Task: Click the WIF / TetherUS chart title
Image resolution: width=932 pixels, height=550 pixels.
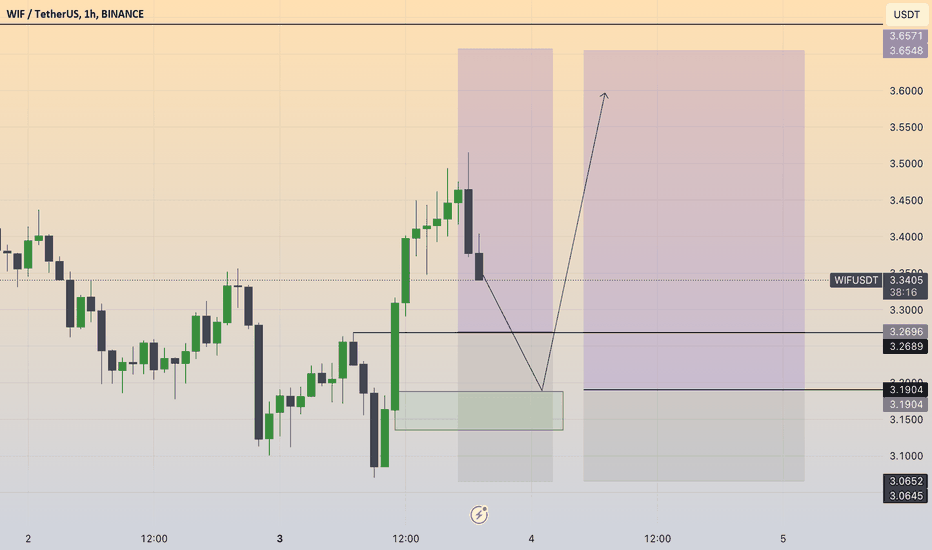Action: coord(75,14)
